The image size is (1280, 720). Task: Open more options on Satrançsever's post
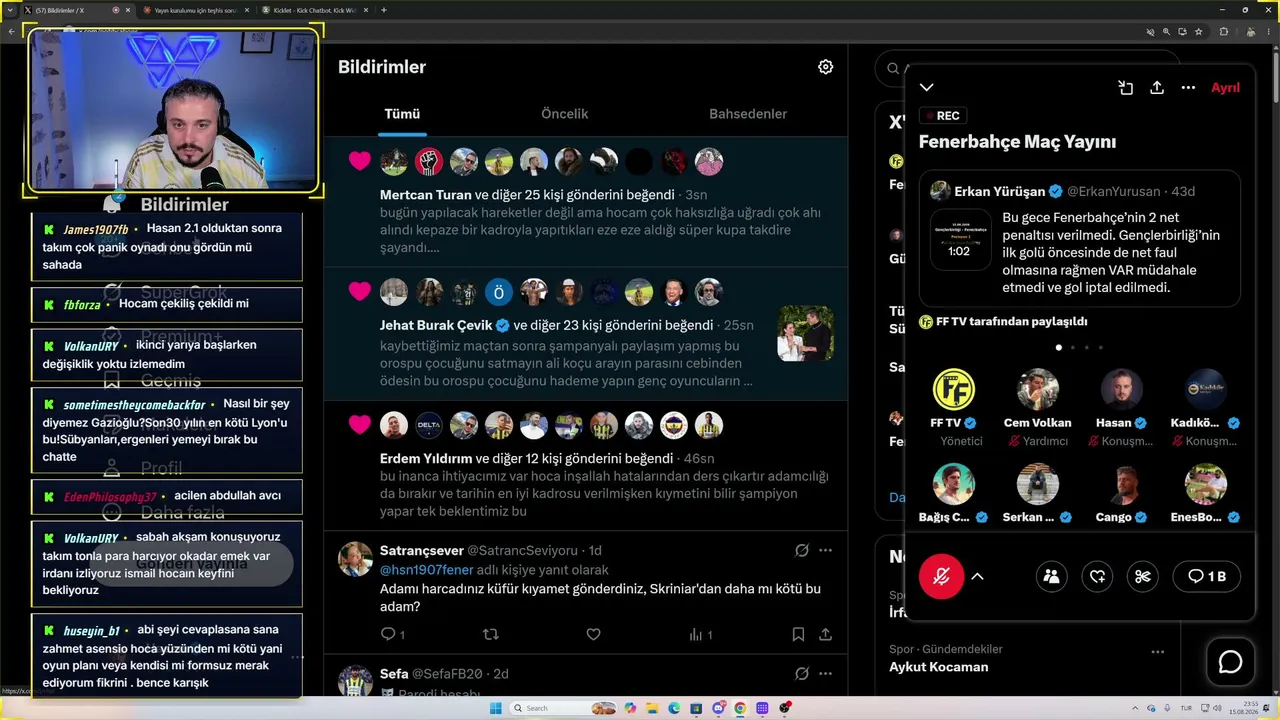825,550
